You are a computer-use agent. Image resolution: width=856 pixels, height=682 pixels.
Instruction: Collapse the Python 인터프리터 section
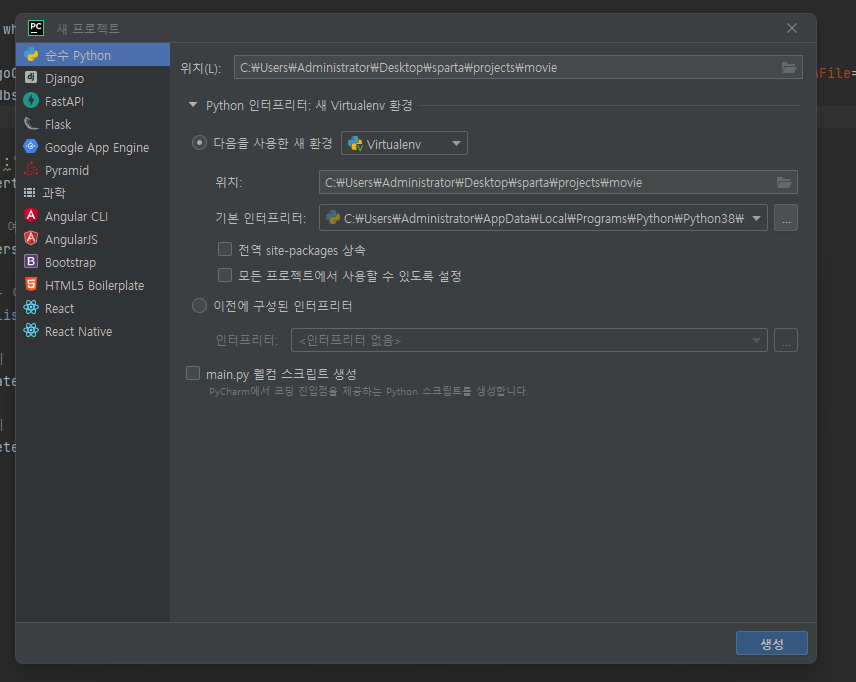[x=193, y=104]
